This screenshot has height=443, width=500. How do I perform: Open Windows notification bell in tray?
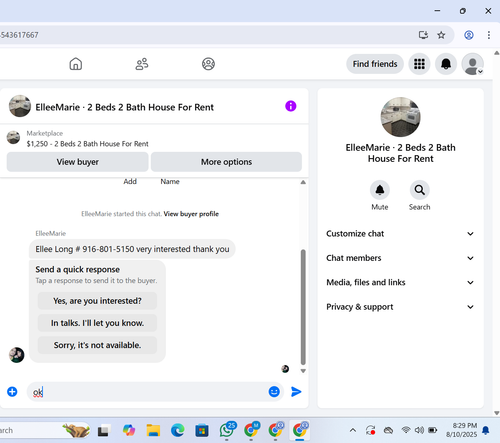click(486, 430)
